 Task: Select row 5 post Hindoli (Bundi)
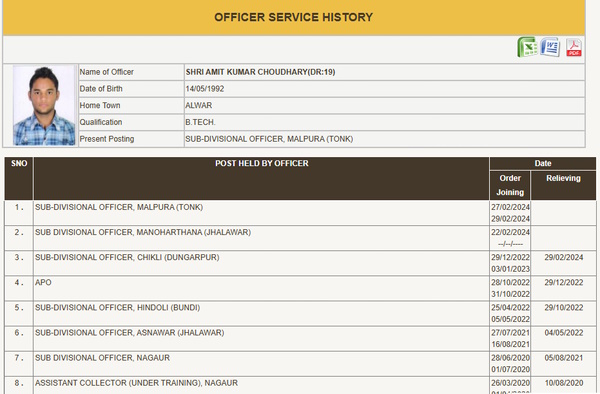(117, 308)
